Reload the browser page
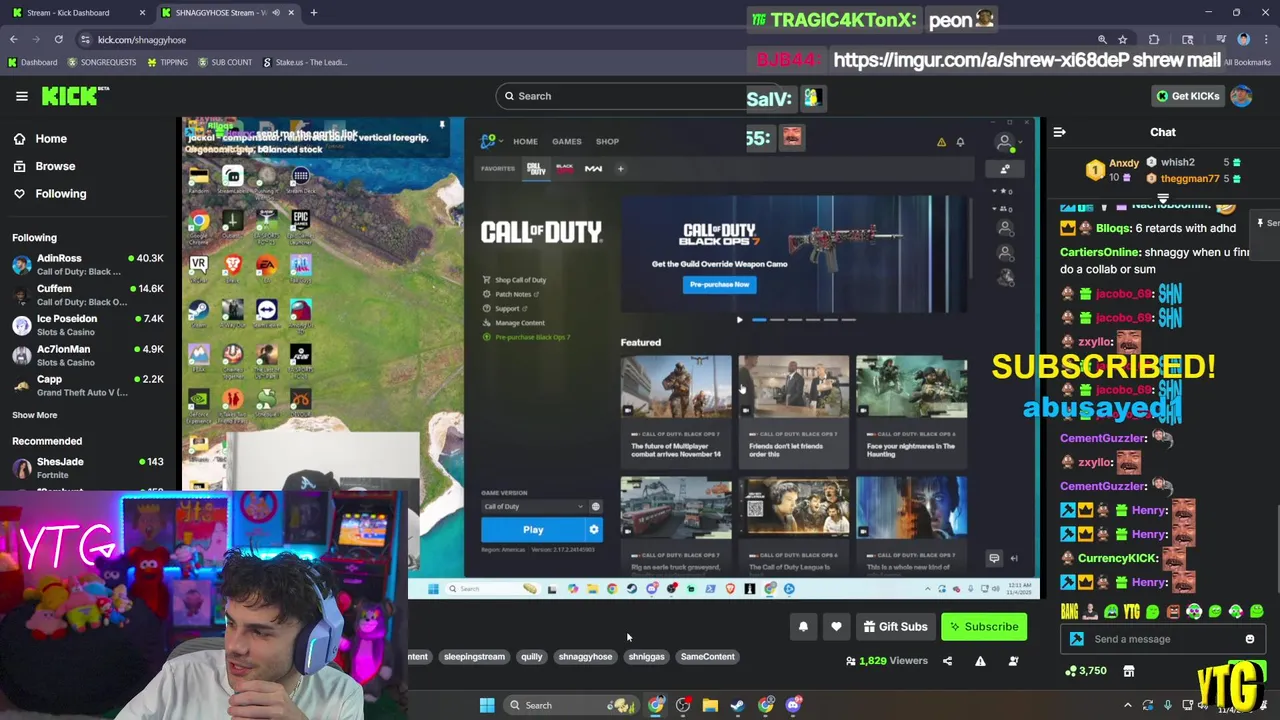Viewport: 1280px width, 720px height. click(x=58, y=39)
